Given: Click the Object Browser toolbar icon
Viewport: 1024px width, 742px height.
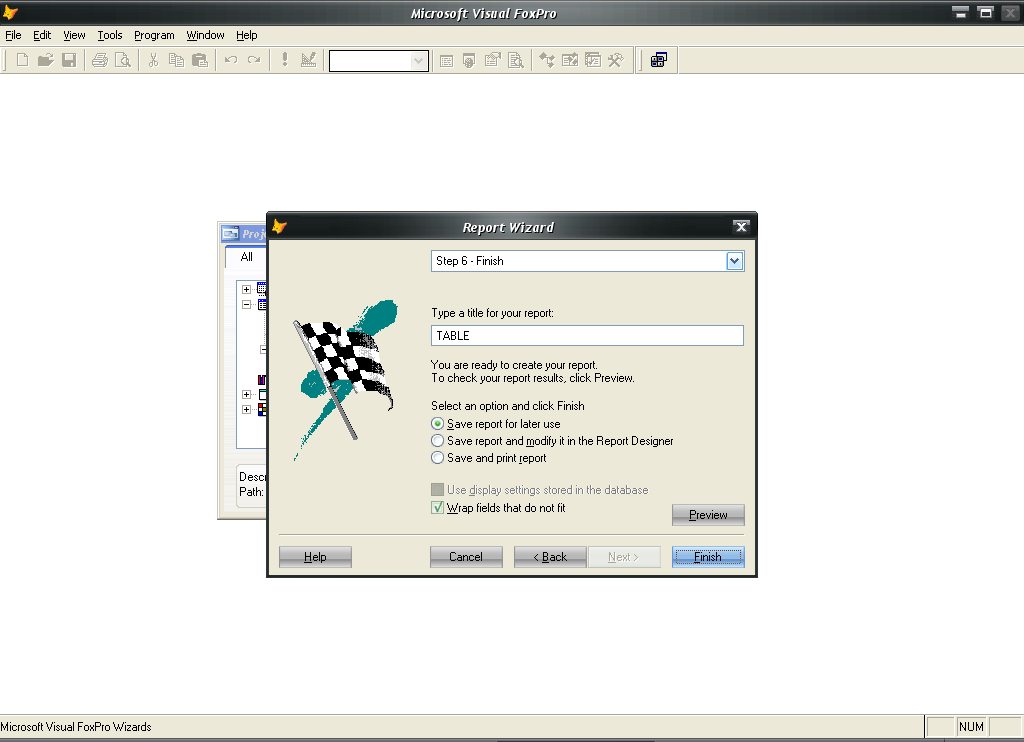Looking at the screenshot, I should [570, 61].
